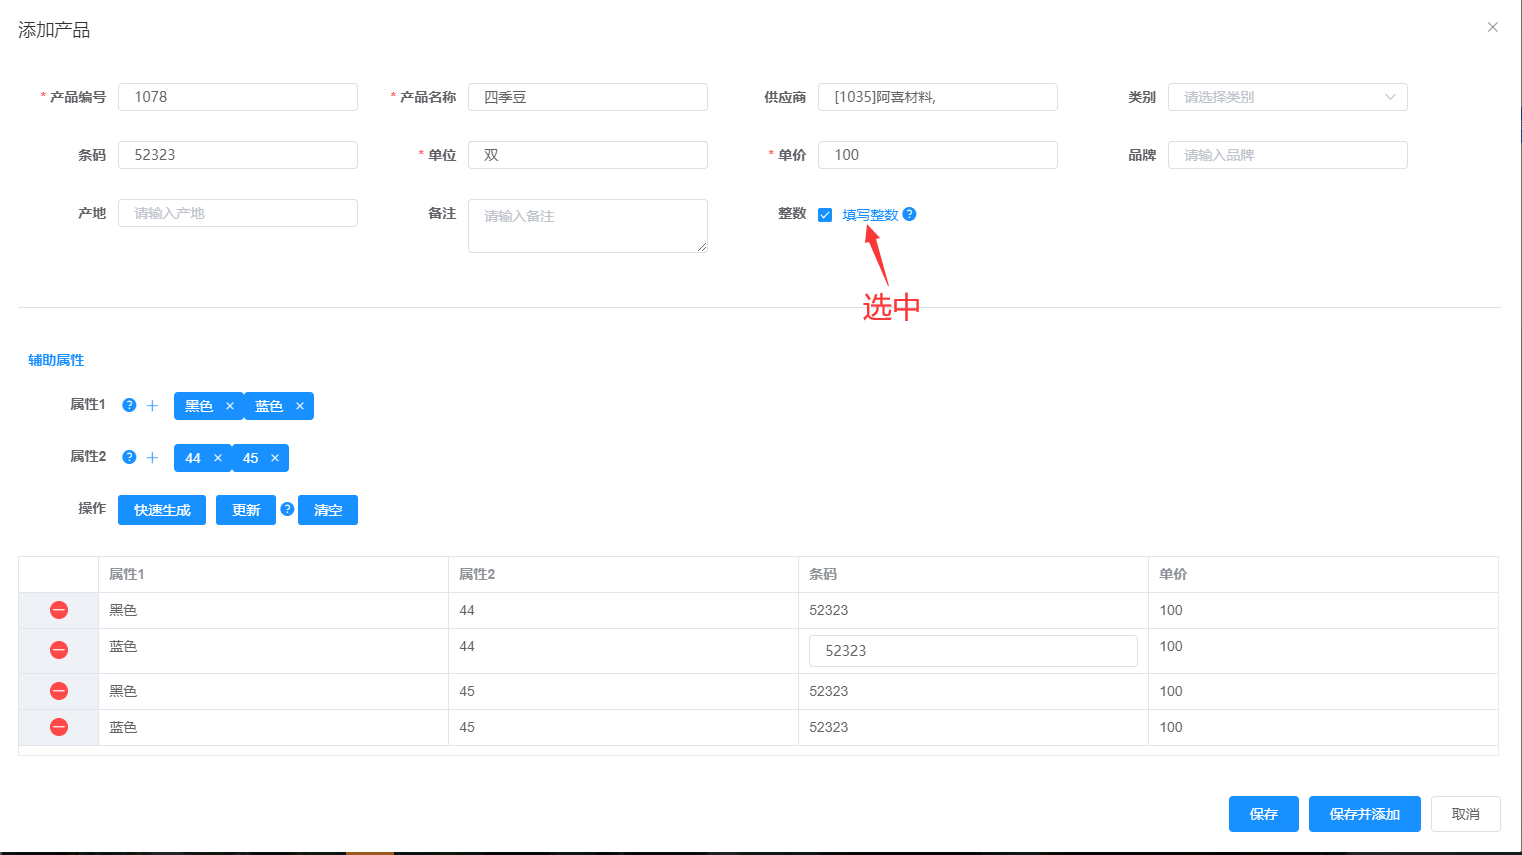
Task: Click the 备注 remarks textarea
Action: coord(587,226)
